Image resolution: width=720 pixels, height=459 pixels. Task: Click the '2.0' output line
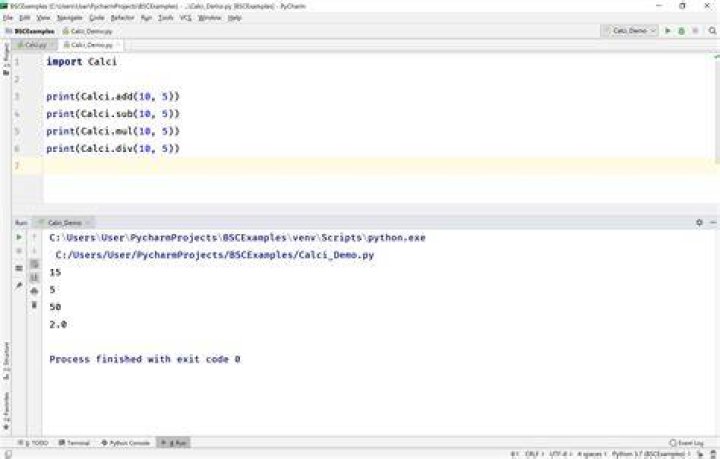click(58, 324)
